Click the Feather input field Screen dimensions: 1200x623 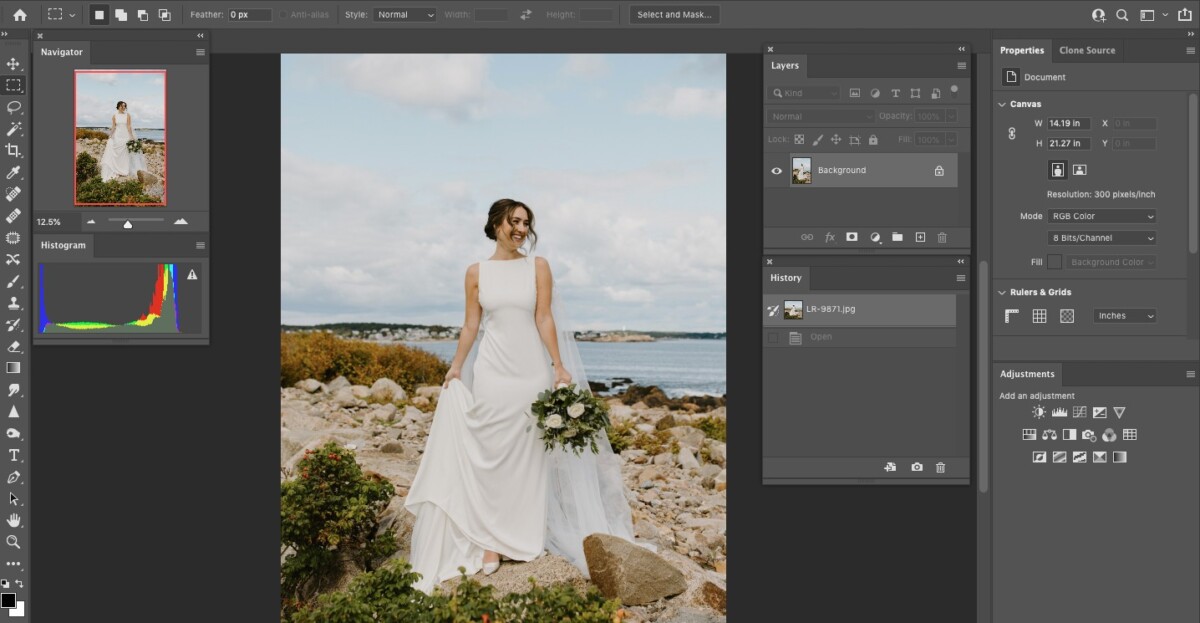tap(249, 15)
